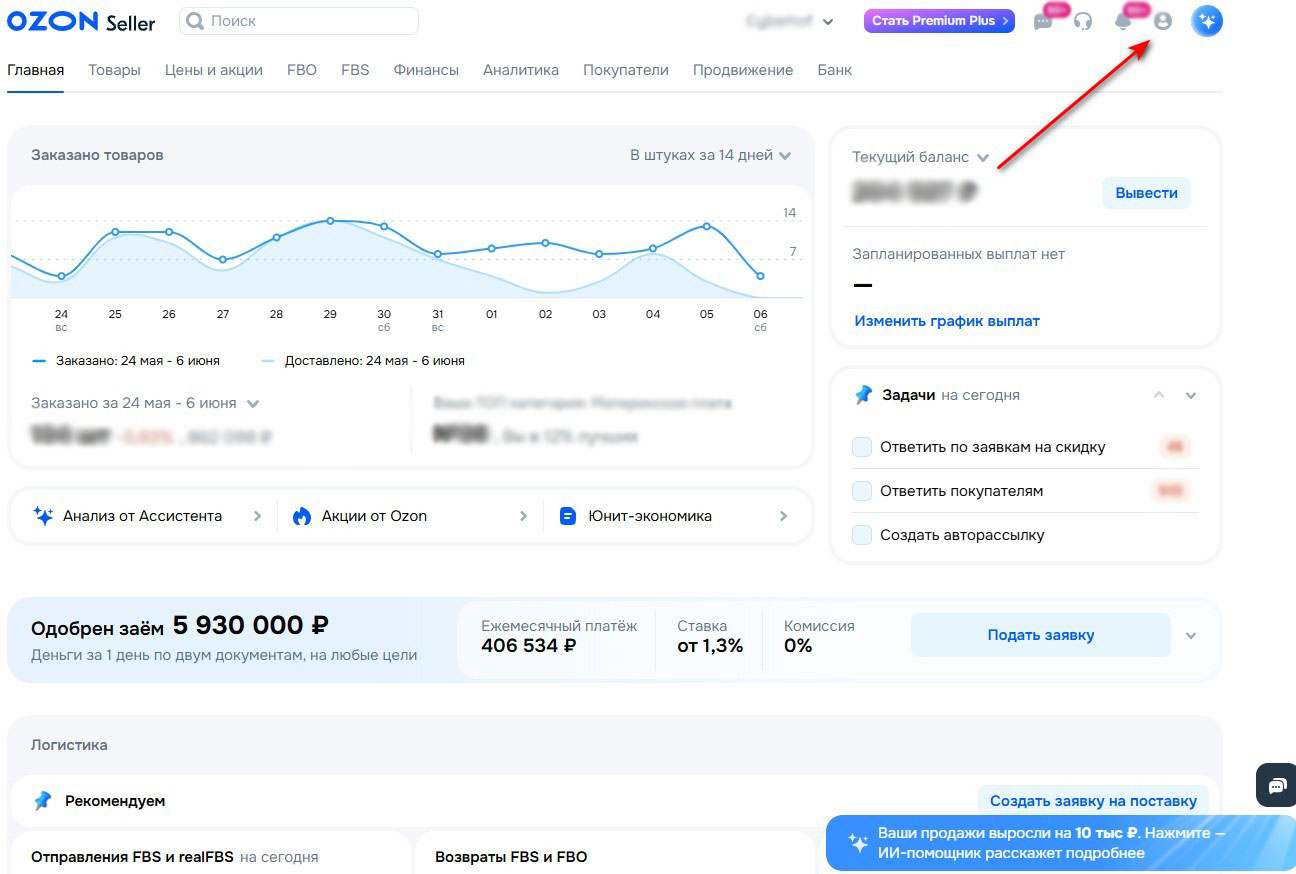The width and height of the screenshot is (1296, 874).
Task: Click the Запланированных выплат нет text
Action: [x=958, y=254]
